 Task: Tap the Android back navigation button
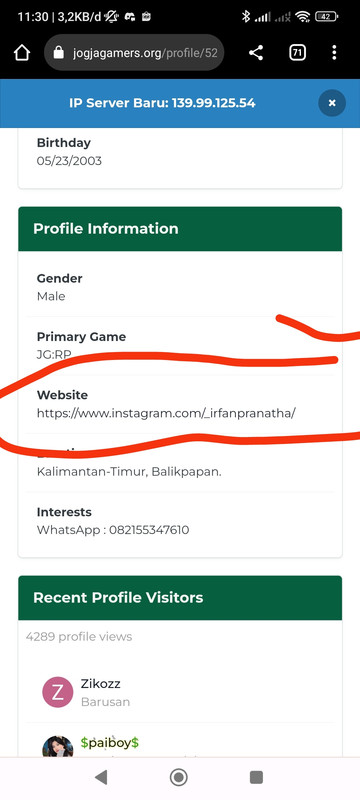pos(101,778)
